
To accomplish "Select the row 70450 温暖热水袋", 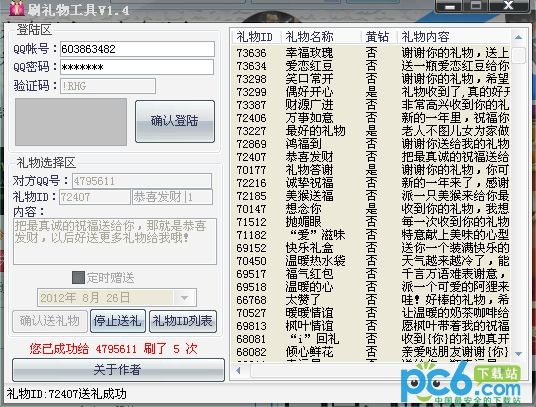I will (371, 261).
